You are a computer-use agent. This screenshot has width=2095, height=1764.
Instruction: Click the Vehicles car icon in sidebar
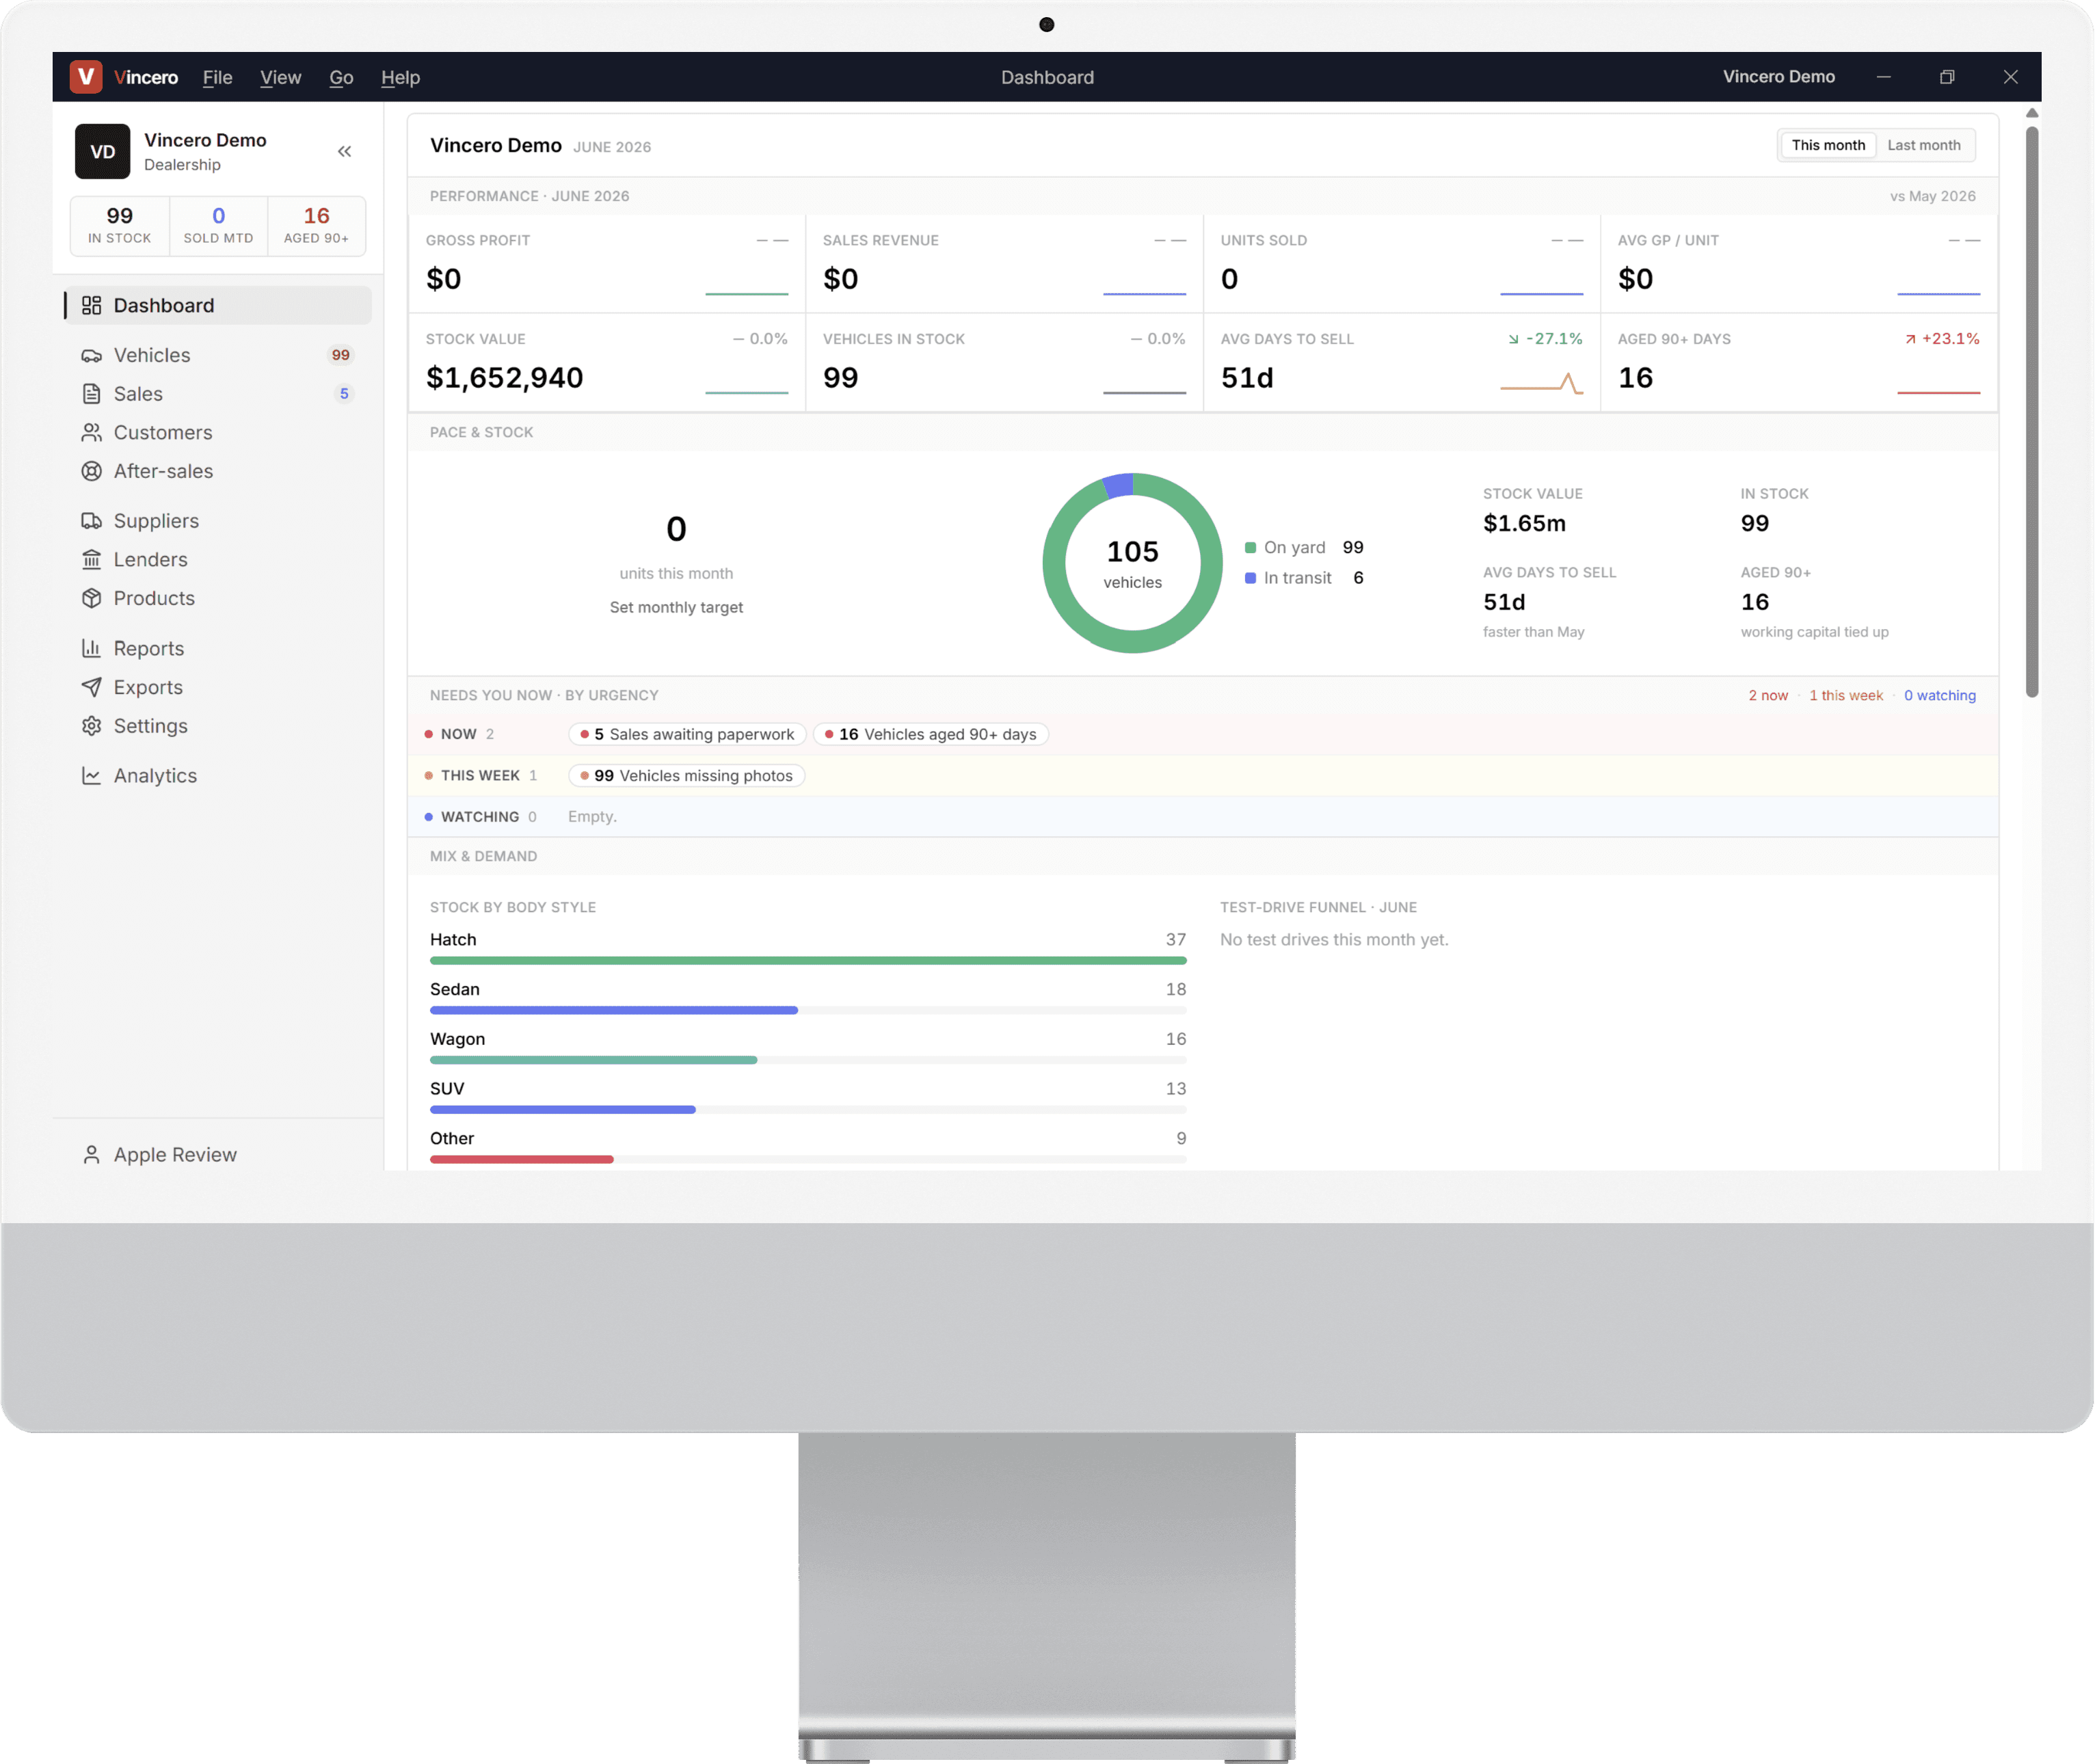tap(91, 355)
